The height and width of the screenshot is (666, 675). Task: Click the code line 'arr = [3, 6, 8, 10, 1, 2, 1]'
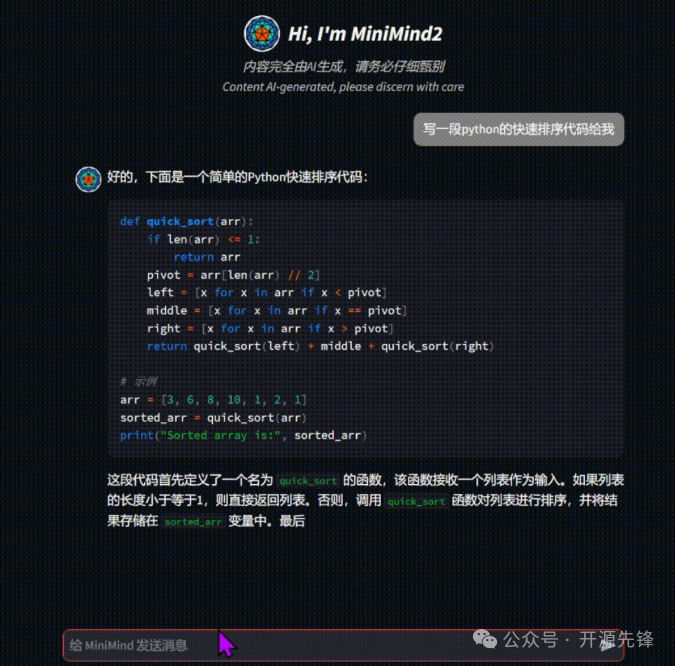(214, 400)
